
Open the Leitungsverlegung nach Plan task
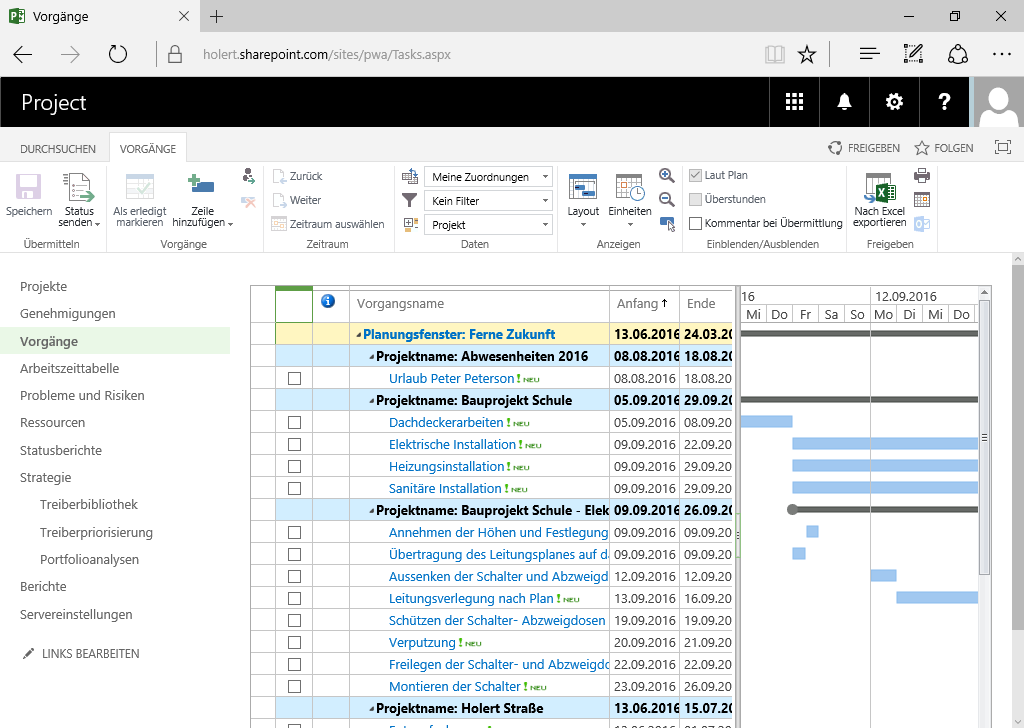click(471, 599)
